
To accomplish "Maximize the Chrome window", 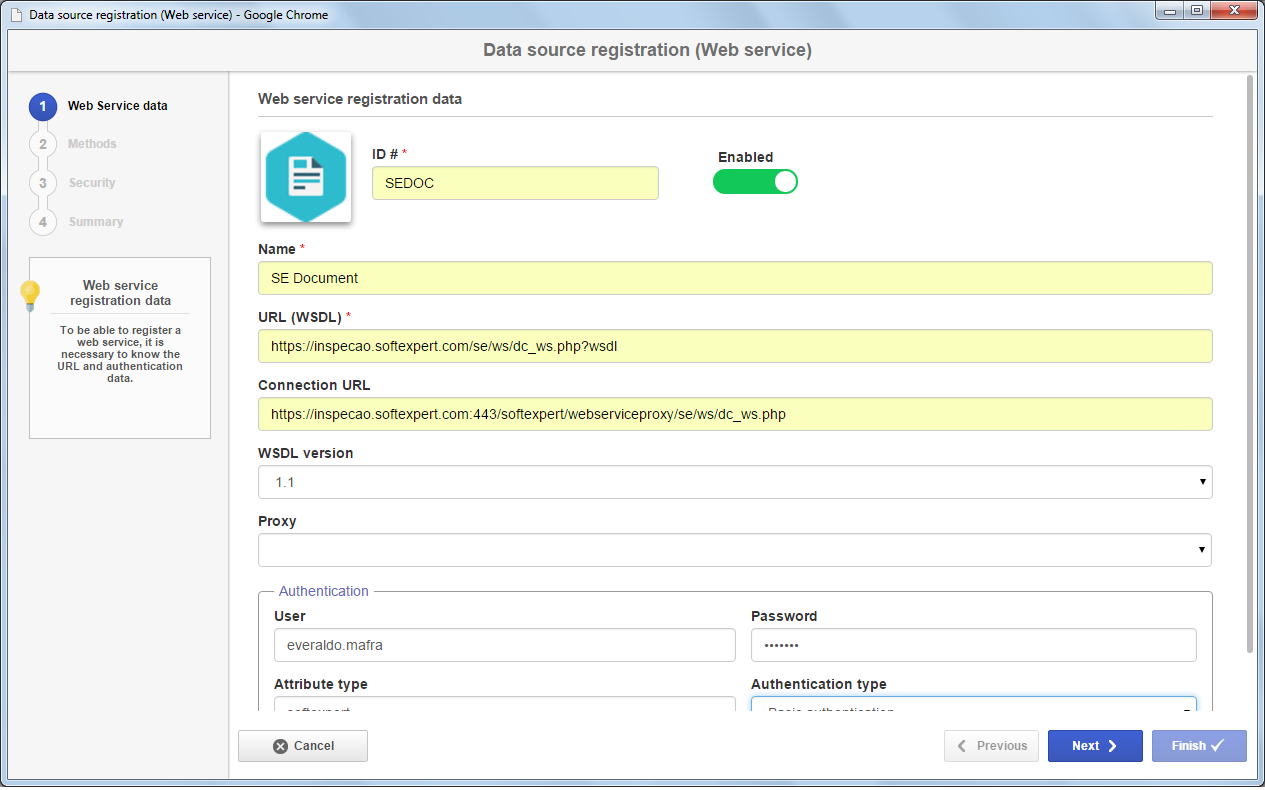I will [1197, 10].
